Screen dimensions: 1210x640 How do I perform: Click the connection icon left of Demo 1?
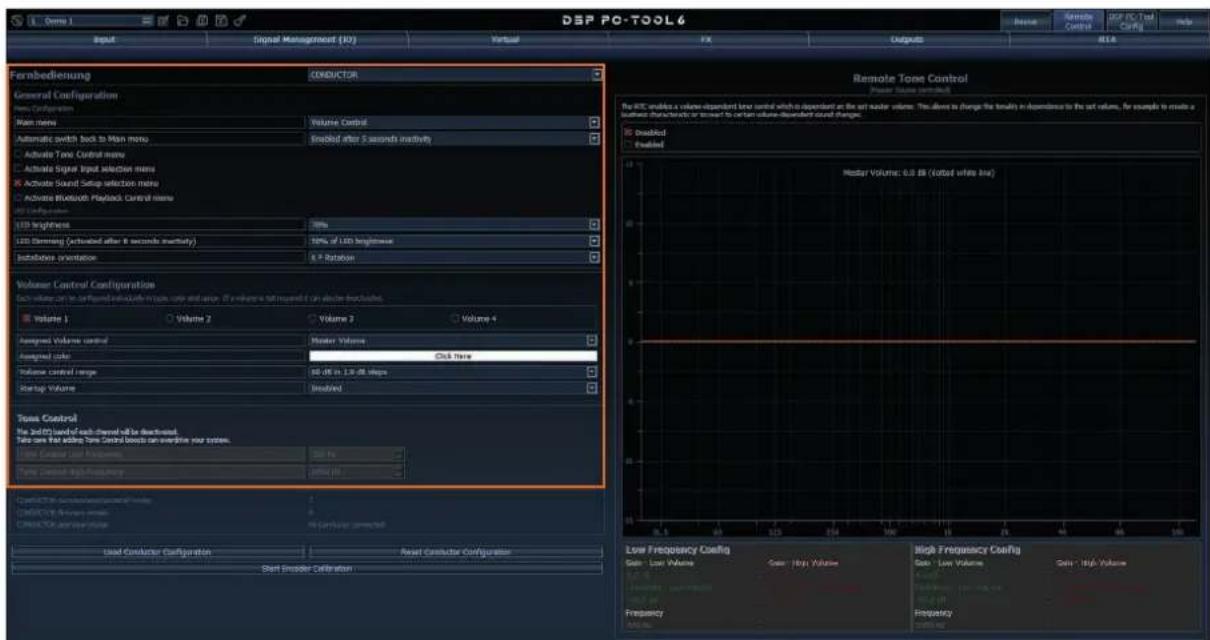coord(17,21)
